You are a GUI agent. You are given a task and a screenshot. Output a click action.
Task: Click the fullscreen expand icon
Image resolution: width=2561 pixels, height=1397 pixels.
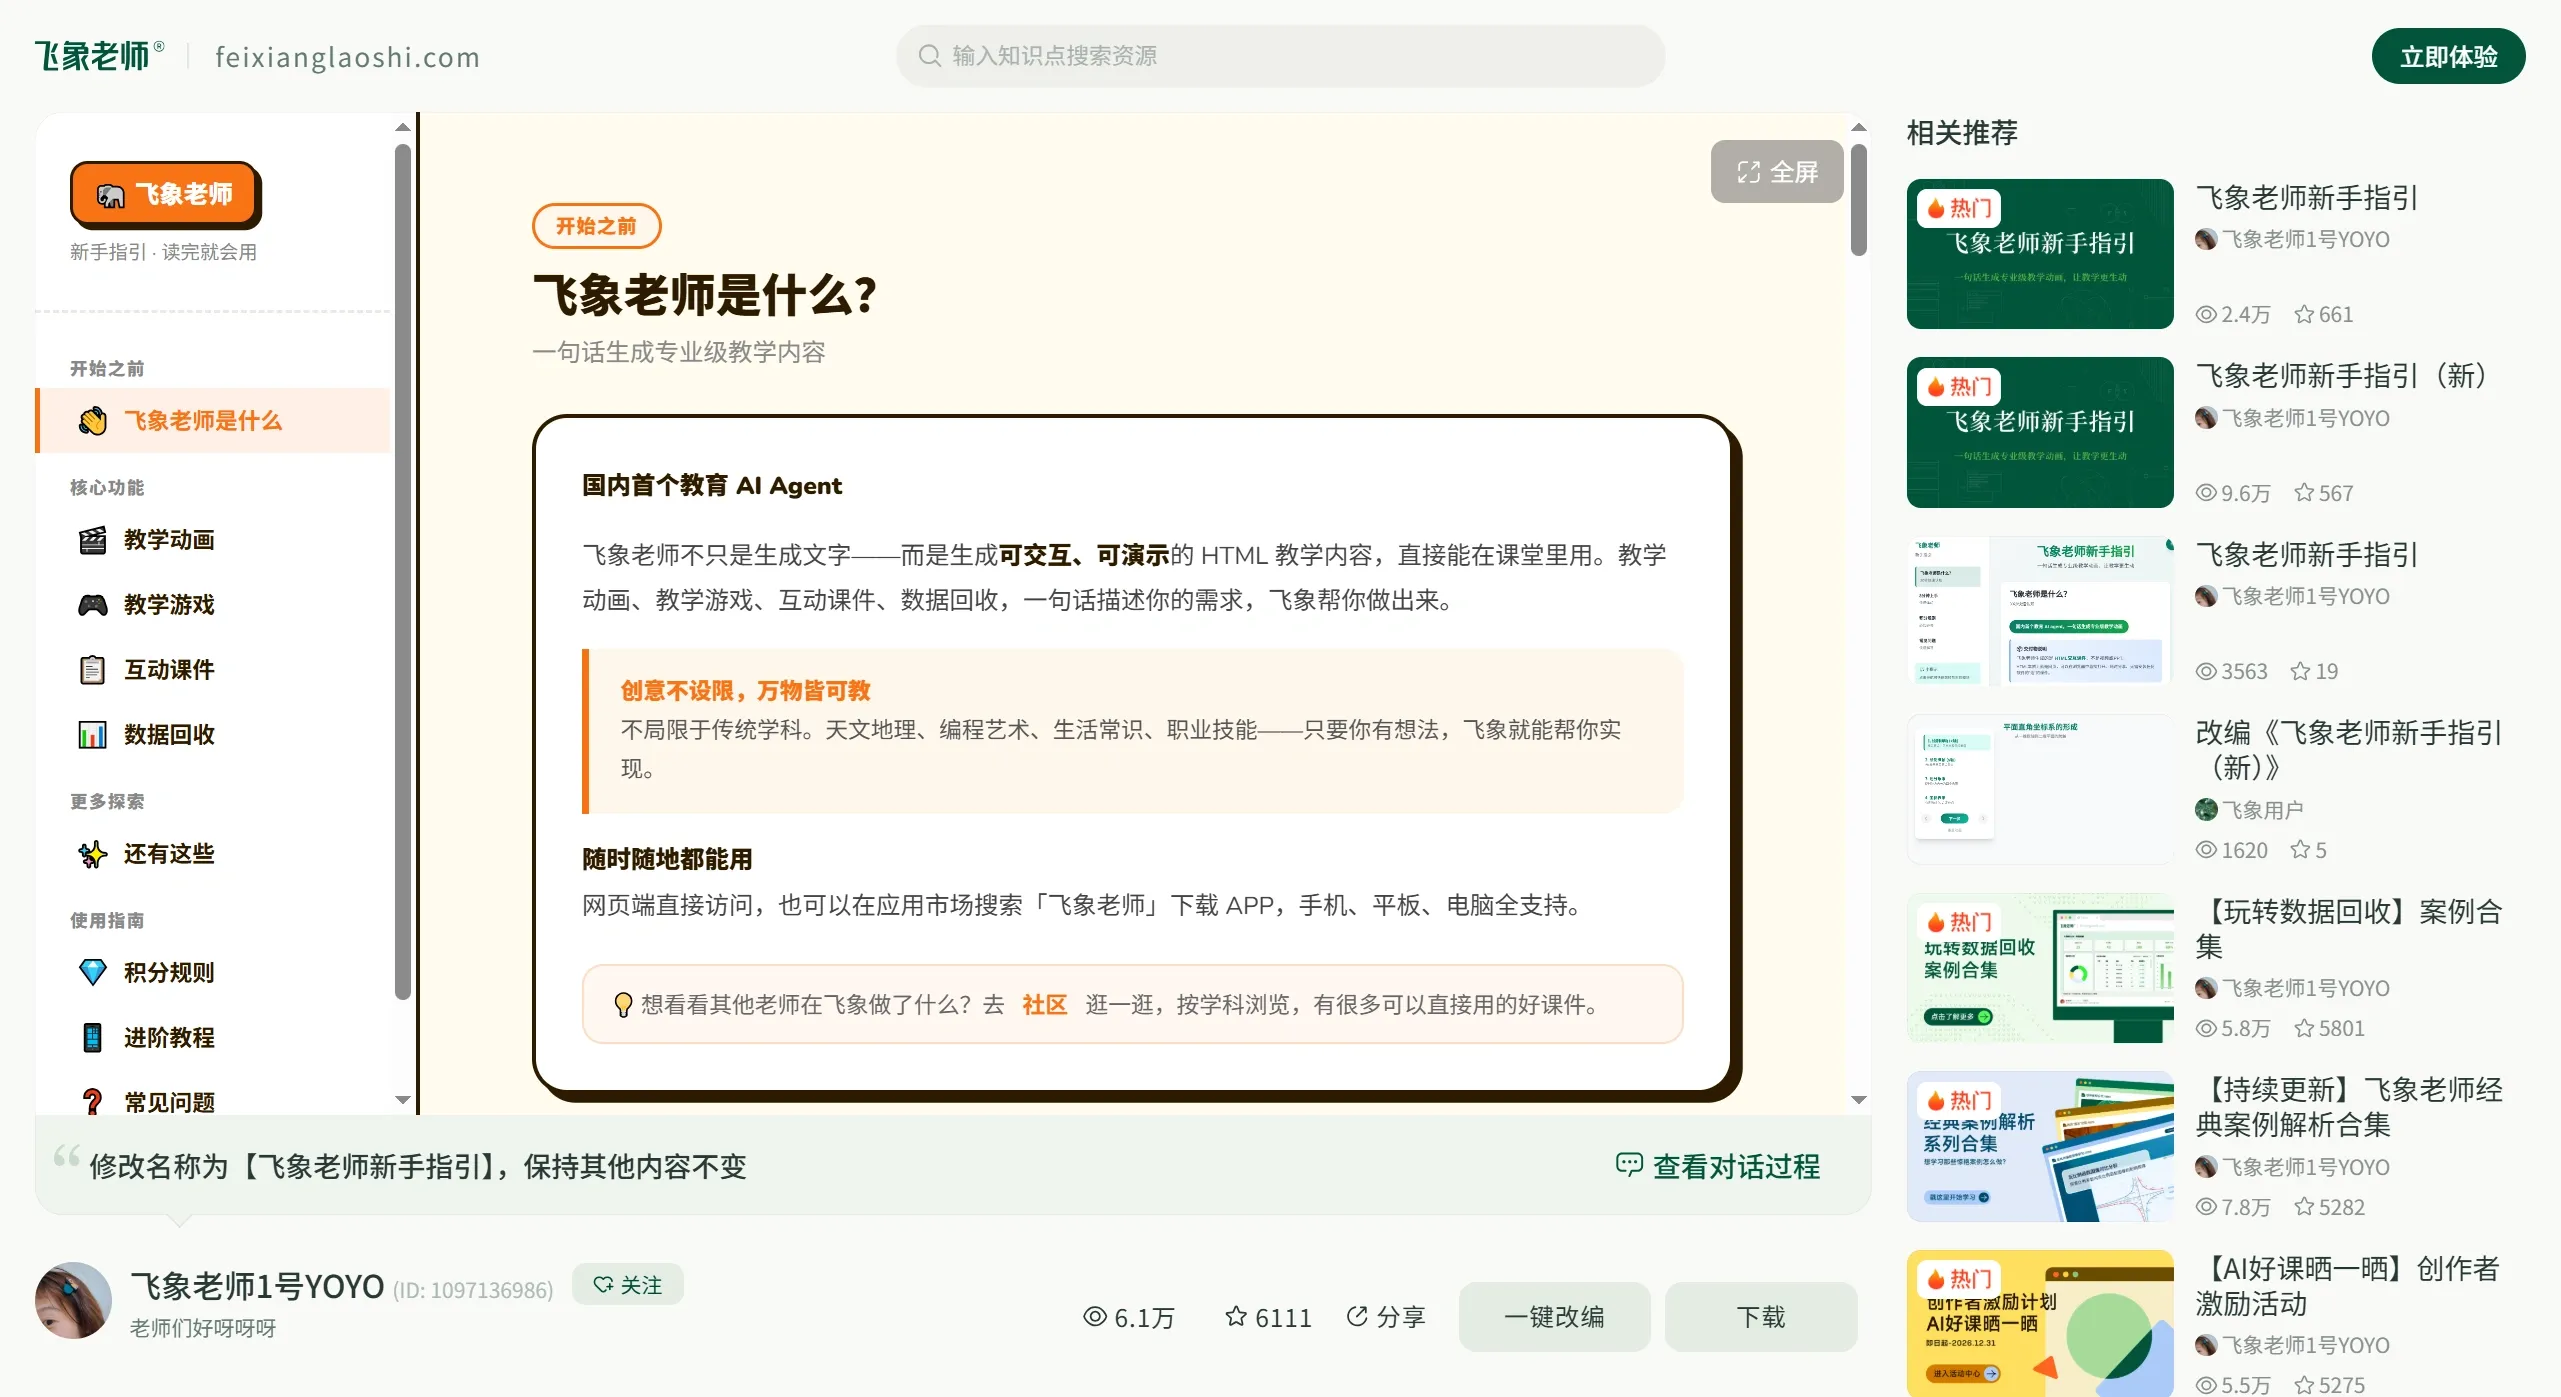pyautogui.click(x=1748, y=172)
